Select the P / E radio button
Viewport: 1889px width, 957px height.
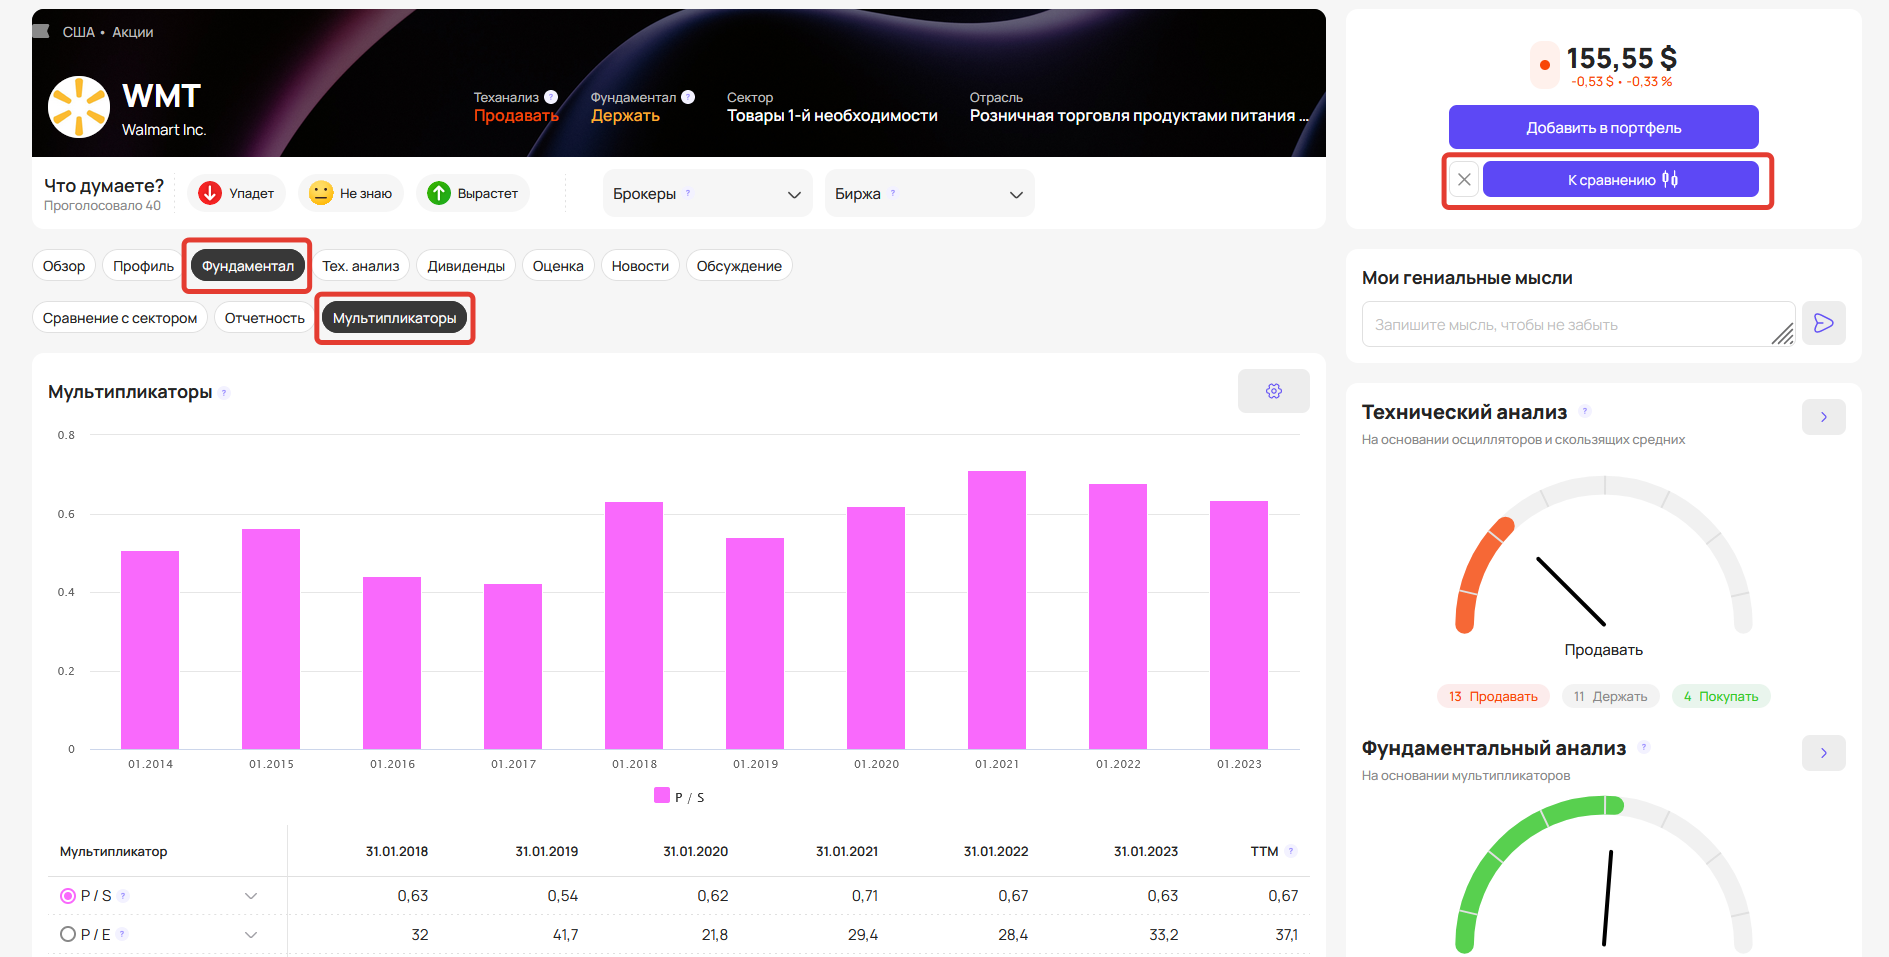pyautogui.click(x=68, y=934)
